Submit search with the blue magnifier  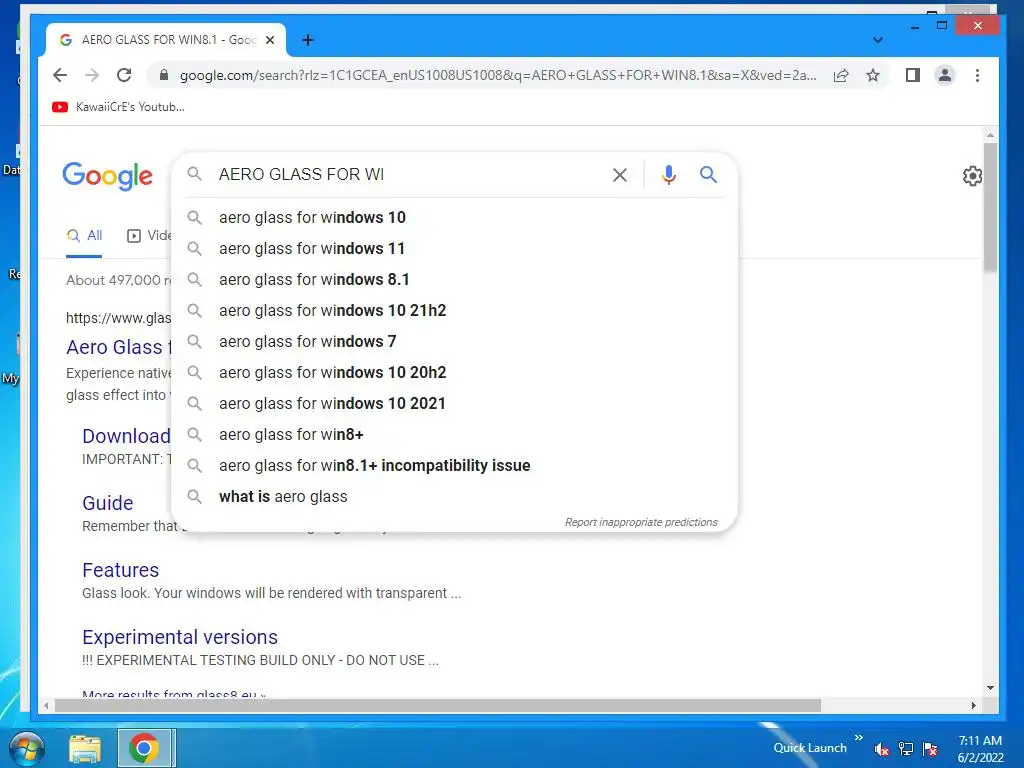coord(709,174)
